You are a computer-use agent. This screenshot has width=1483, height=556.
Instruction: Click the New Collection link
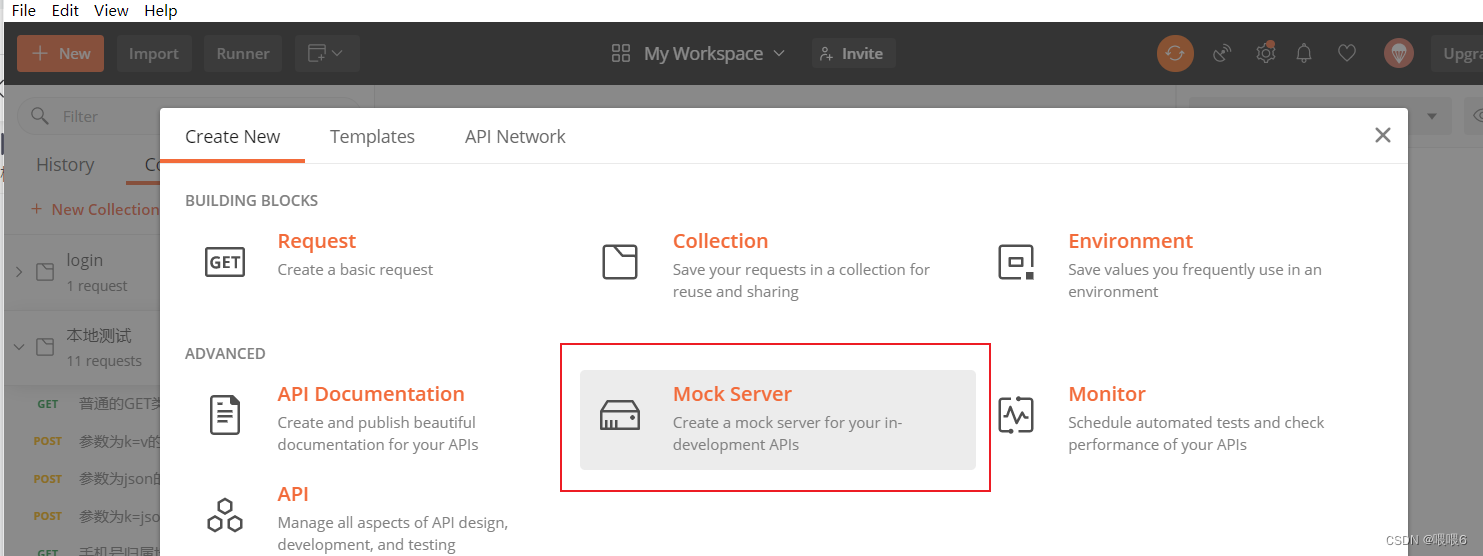pos(95,209)
